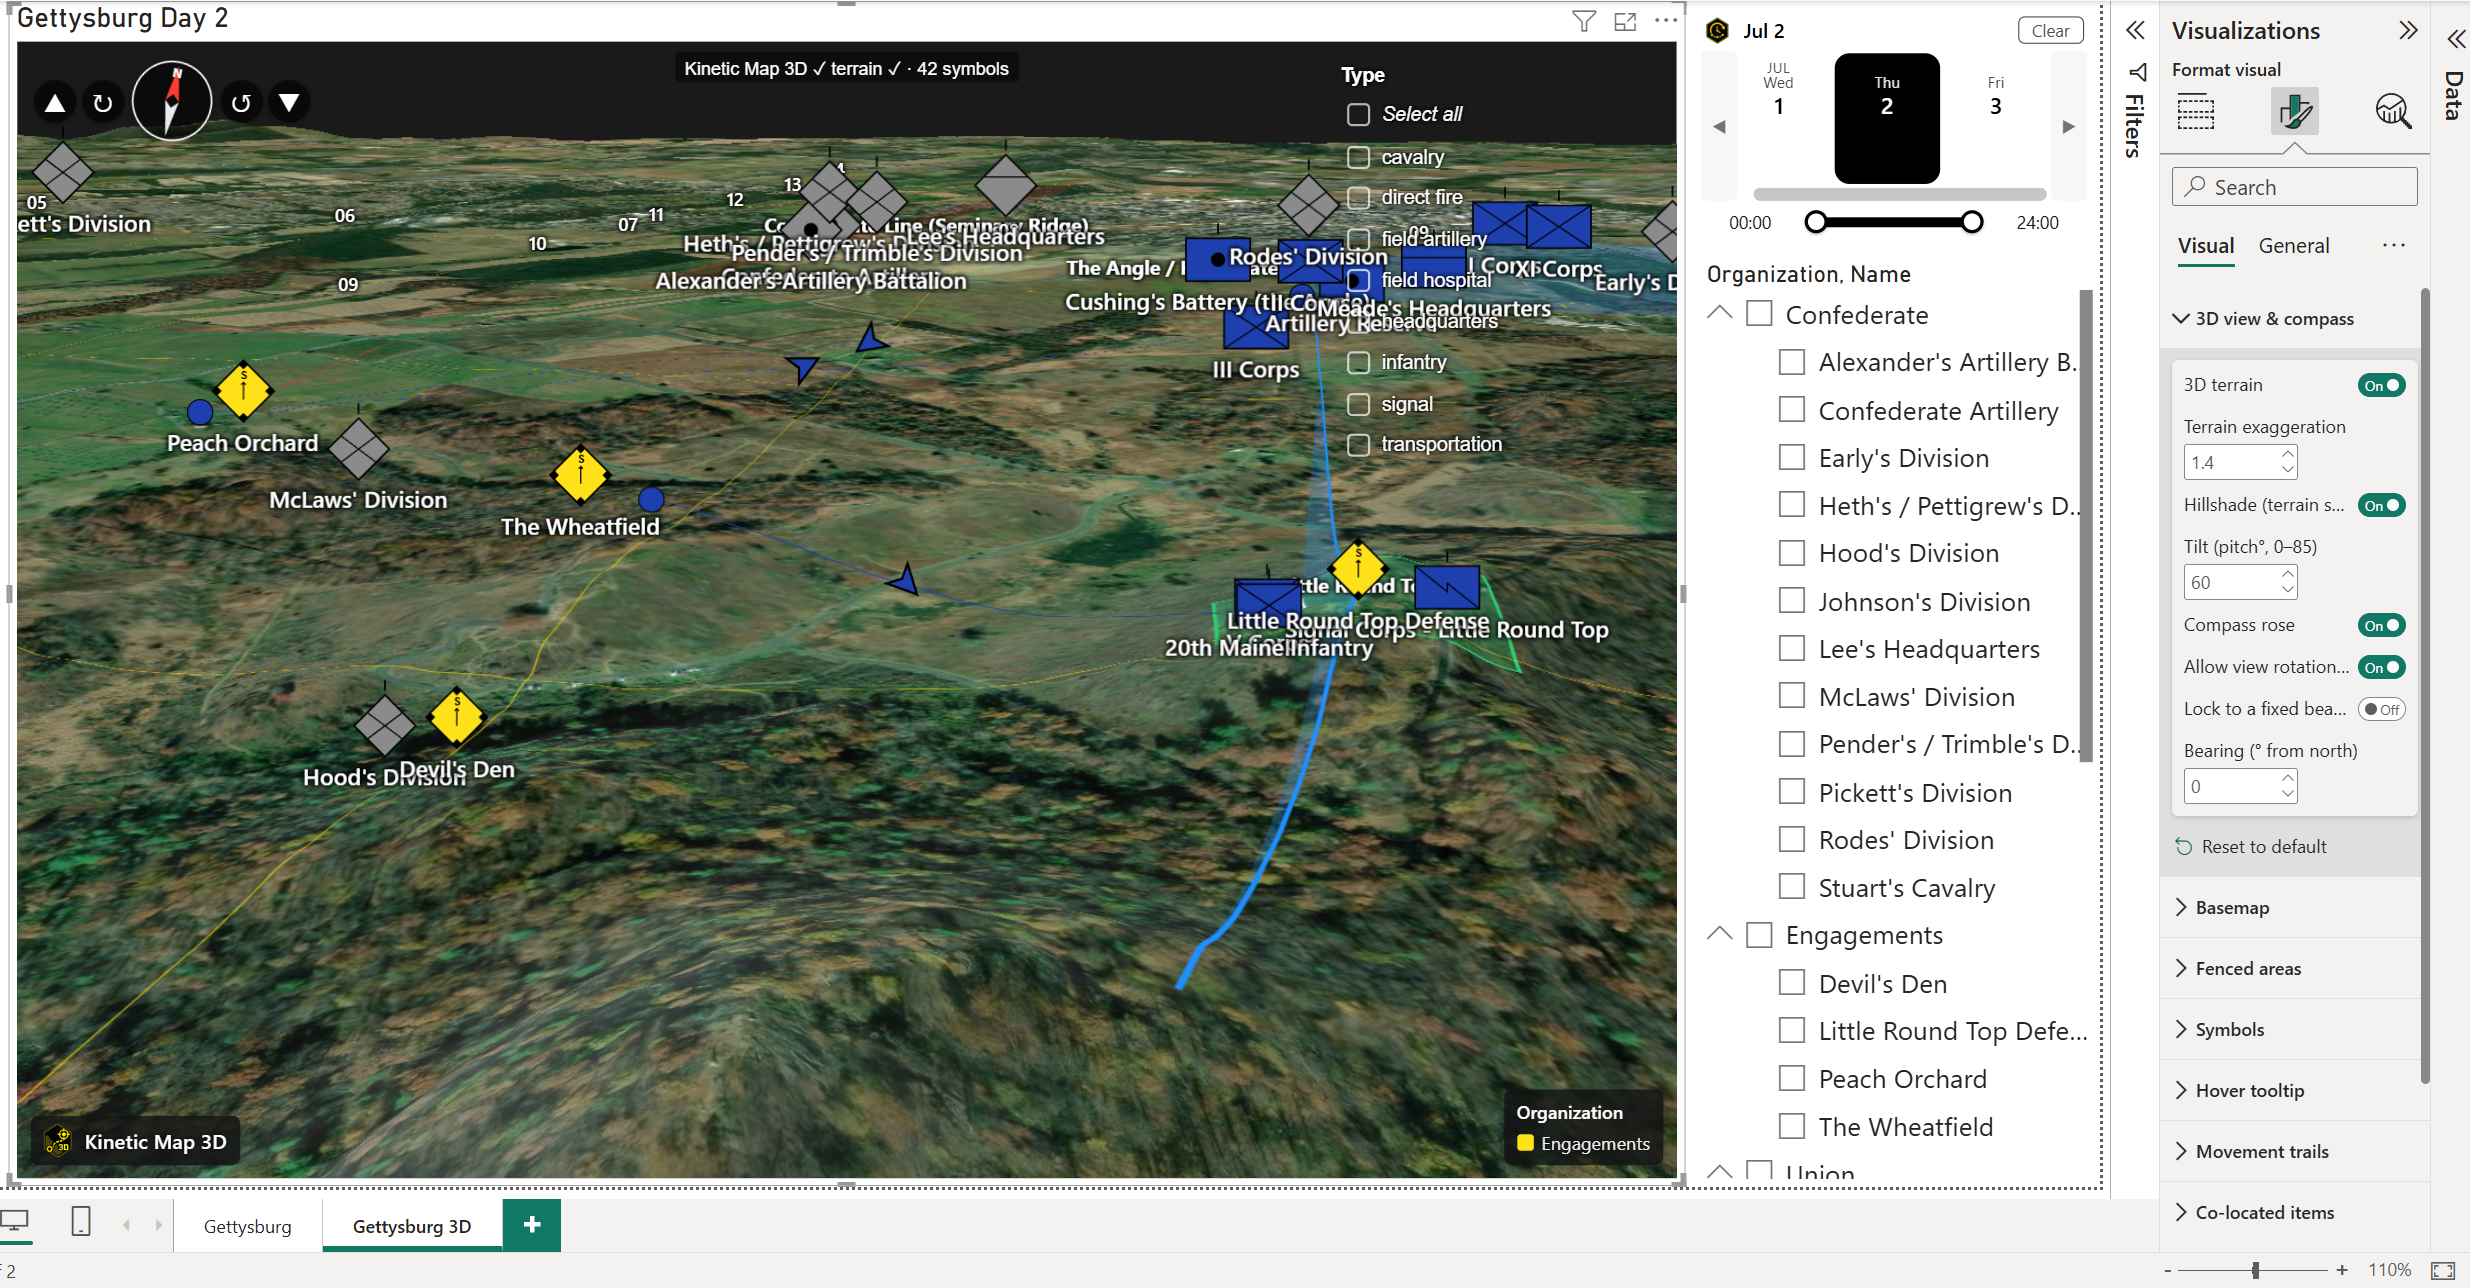This screenshot has height=1288, width=2470.
Task: Toggle Hillshade terrain switch
Action: [x=2382, y=506]
